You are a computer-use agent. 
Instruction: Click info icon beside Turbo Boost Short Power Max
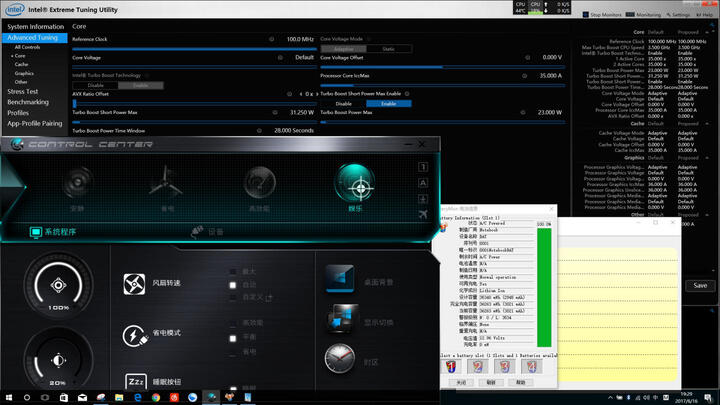pyautogui.click(x=275, y=112)
